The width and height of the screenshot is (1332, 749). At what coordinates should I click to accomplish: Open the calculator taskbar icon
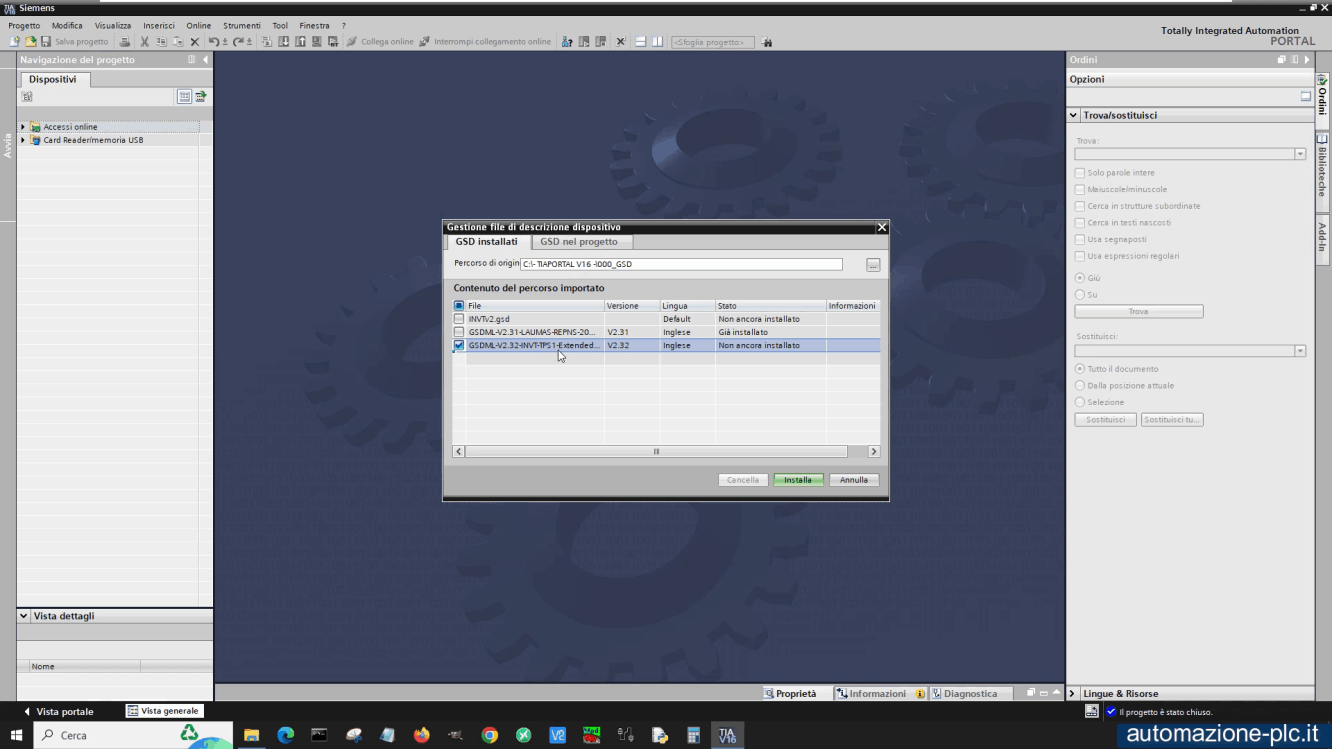click(693, 735)
